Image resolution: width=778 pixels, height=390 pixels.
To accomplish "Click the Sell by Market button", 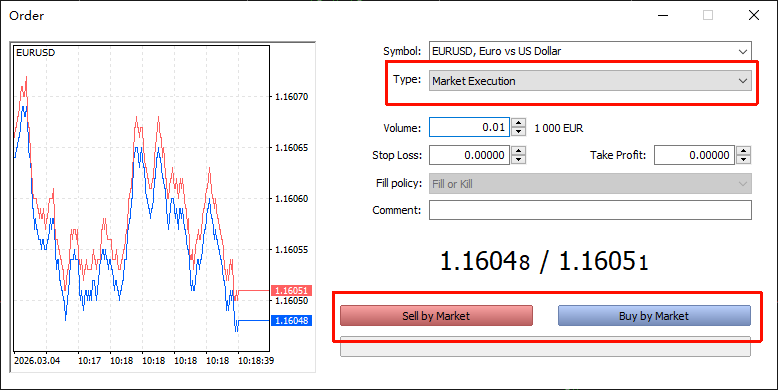I will click(436, 316).
